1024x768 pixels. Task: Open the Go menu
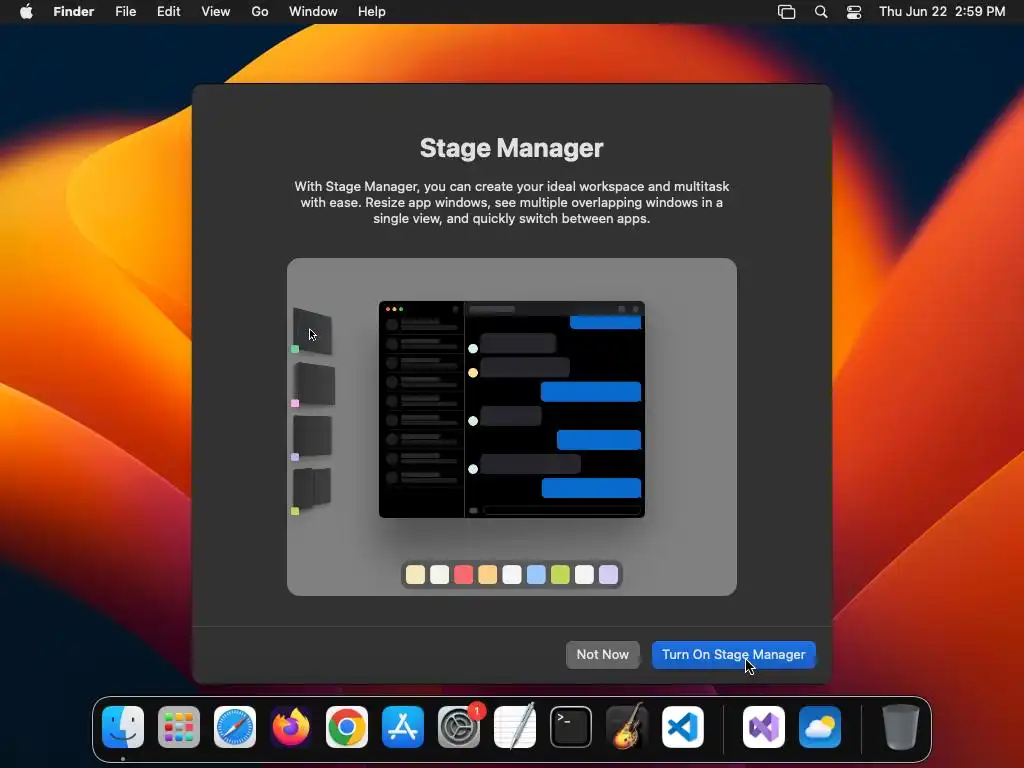coord(260,11)
